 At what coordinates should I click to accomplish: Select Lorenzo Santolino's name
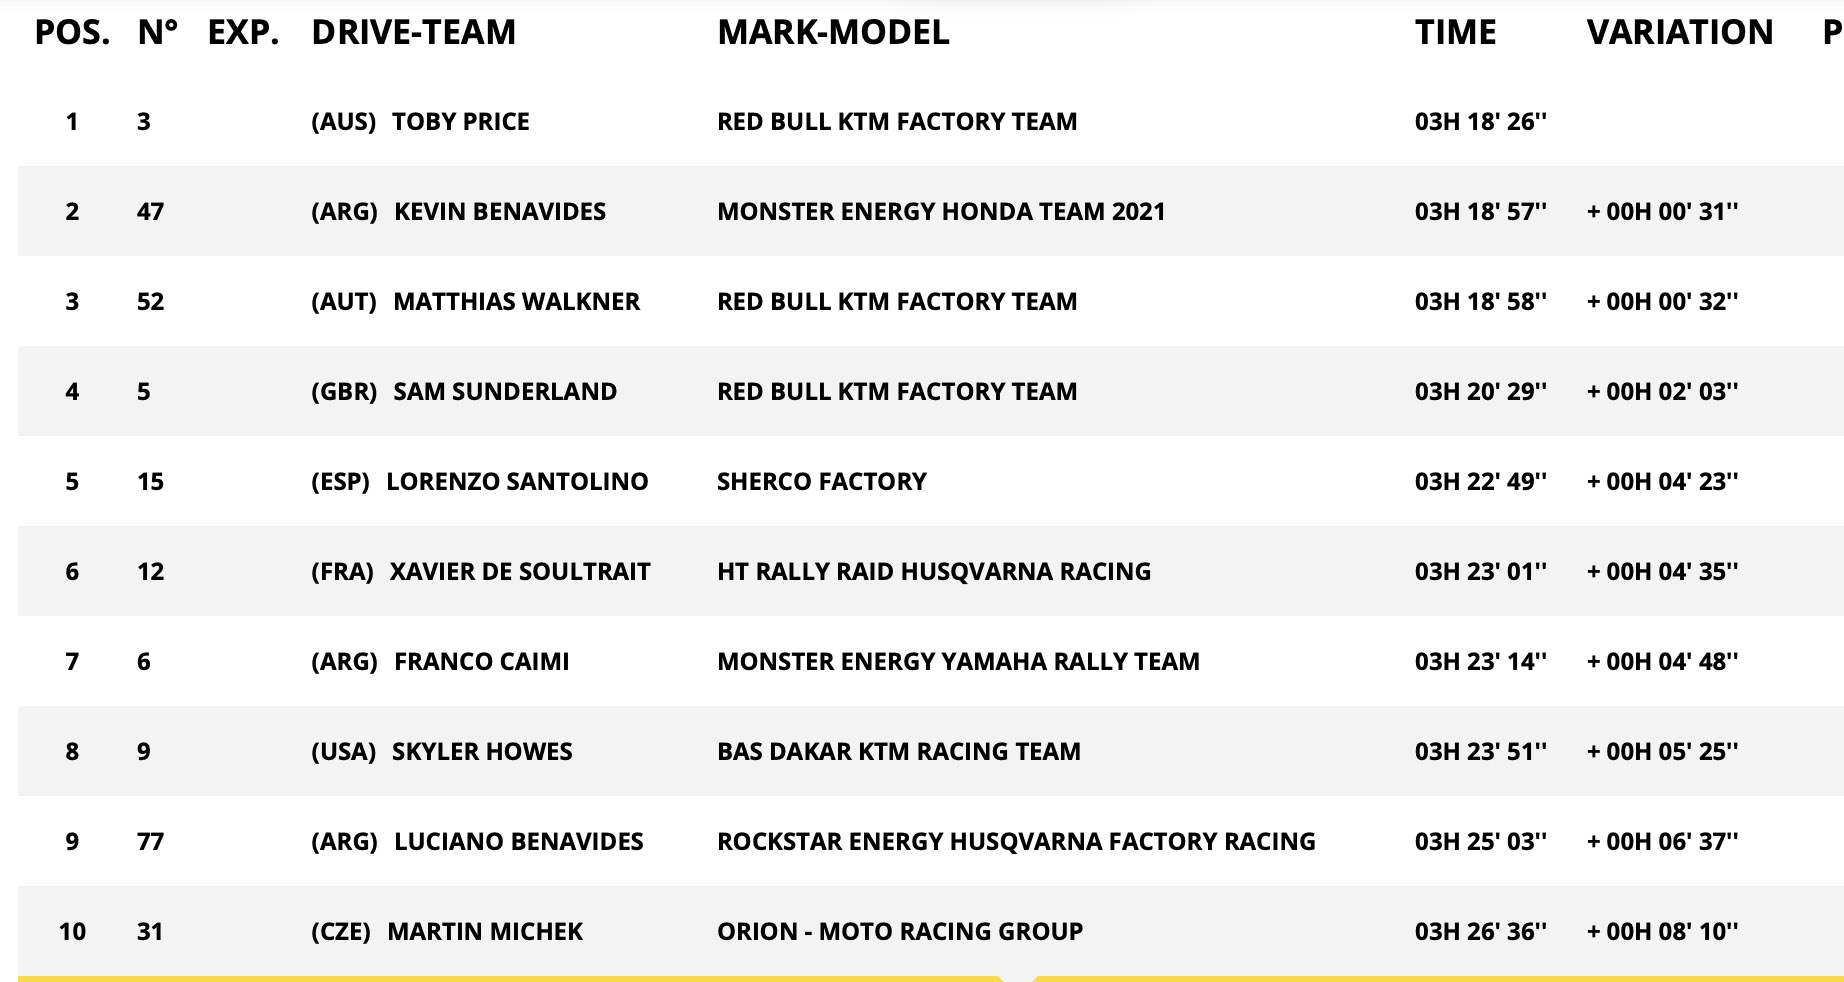pyautogui.click(x=516, y=482)
